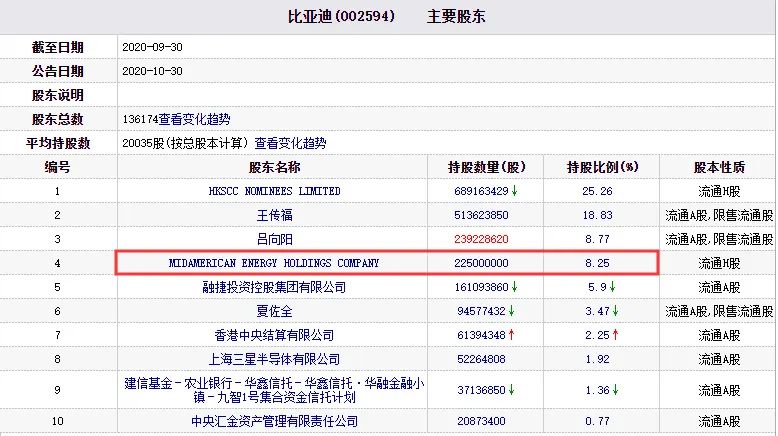The height and width of the screenshot is (436, 778).
Task: Select 流通A股 in 上海三星半导体 row
Action: point(719,359)
